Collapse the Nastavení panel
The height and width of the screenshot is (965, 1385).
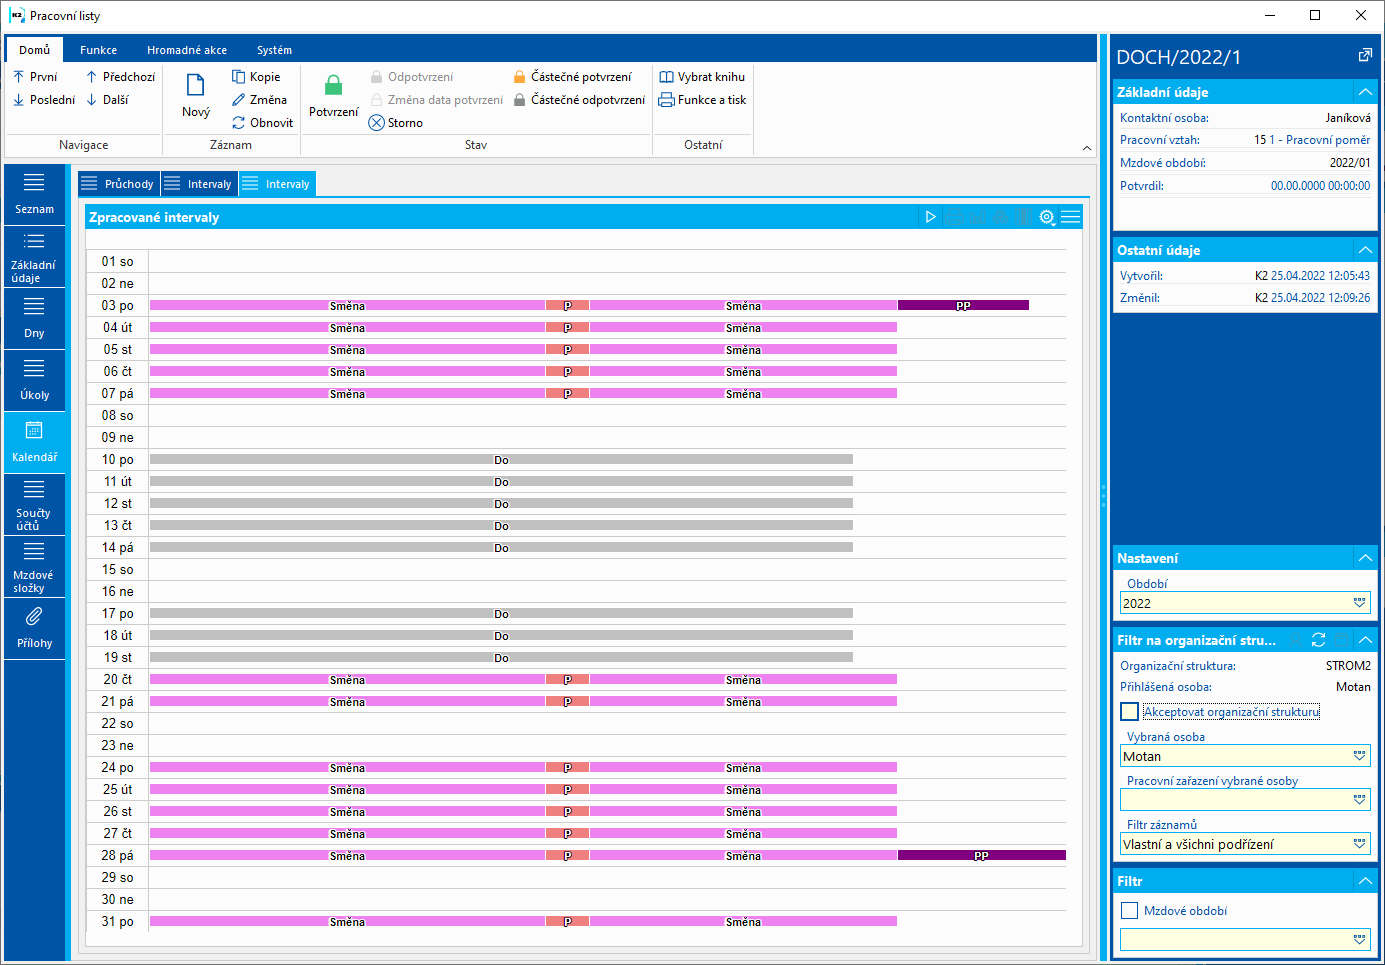(1365, 558)
